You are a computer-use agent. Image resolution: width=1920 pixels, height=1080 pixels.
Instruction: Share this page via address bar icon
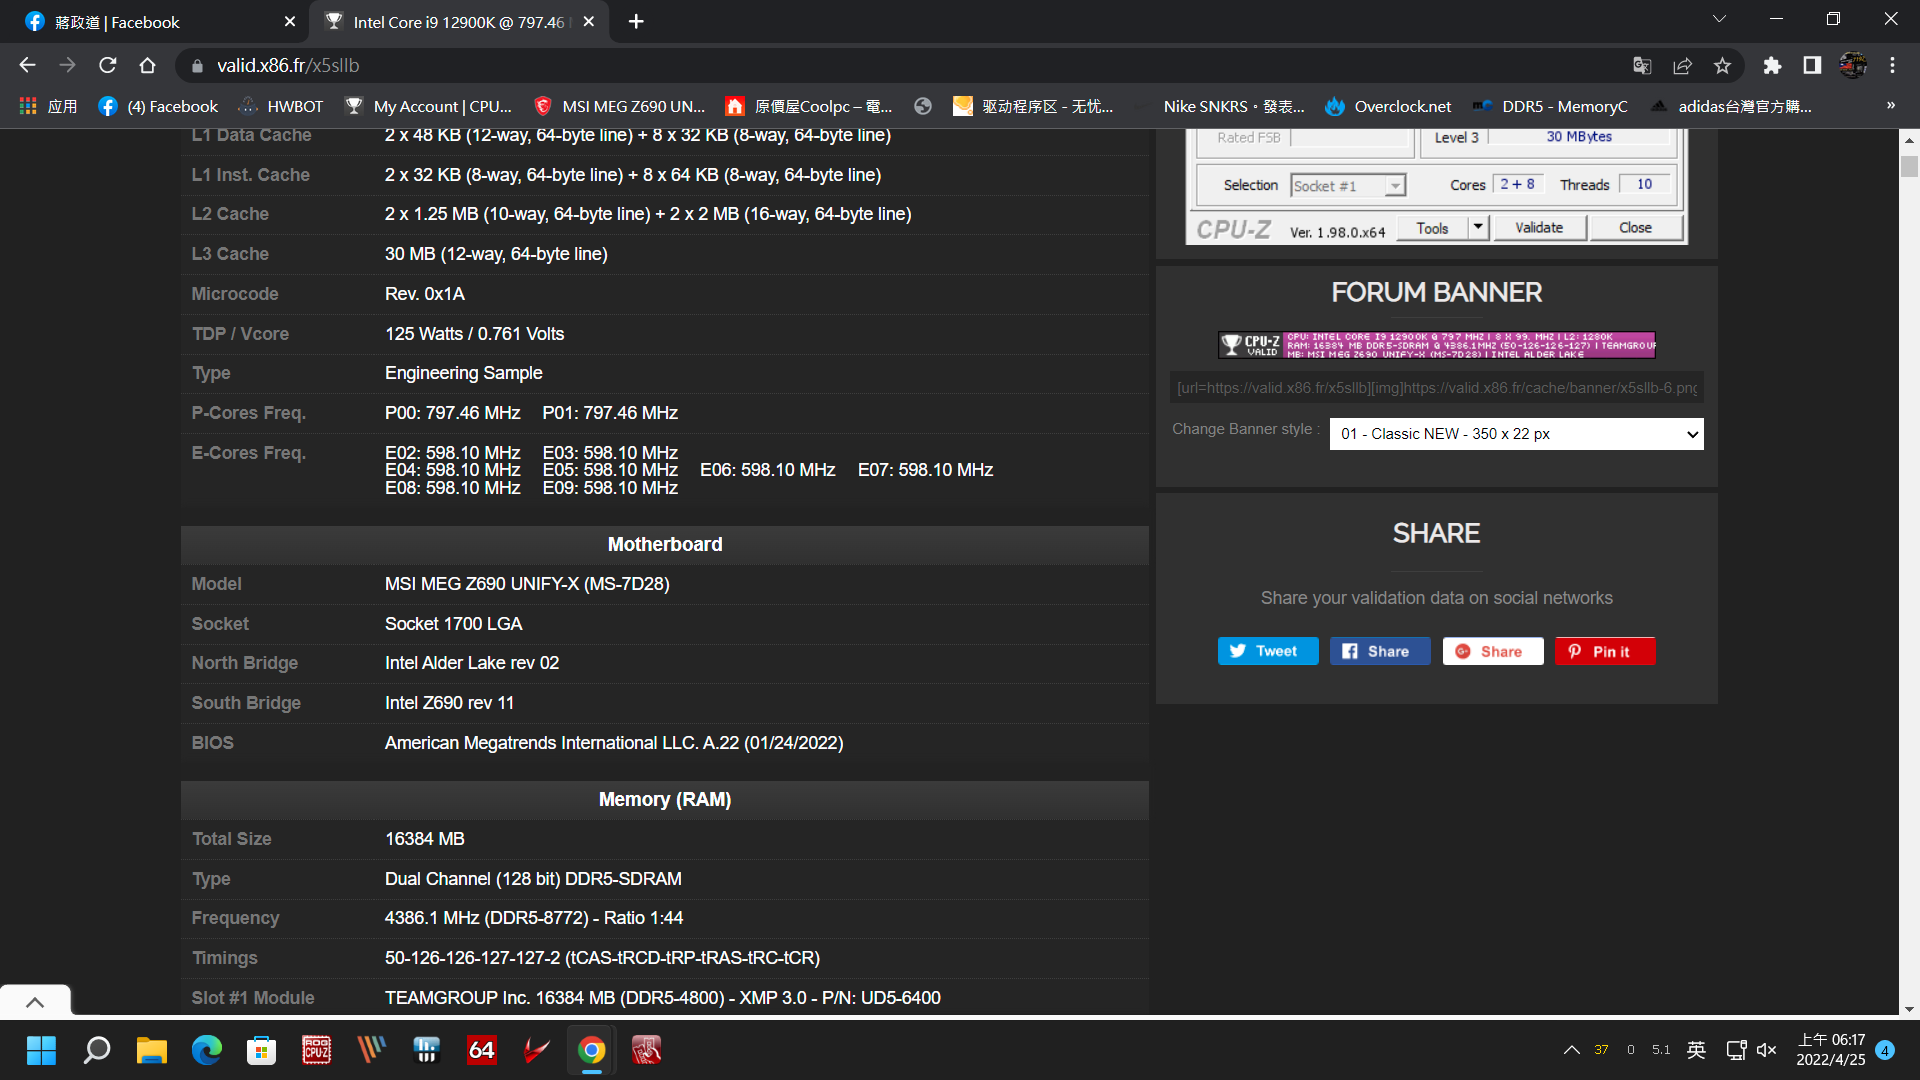[x=1682, y=65]
